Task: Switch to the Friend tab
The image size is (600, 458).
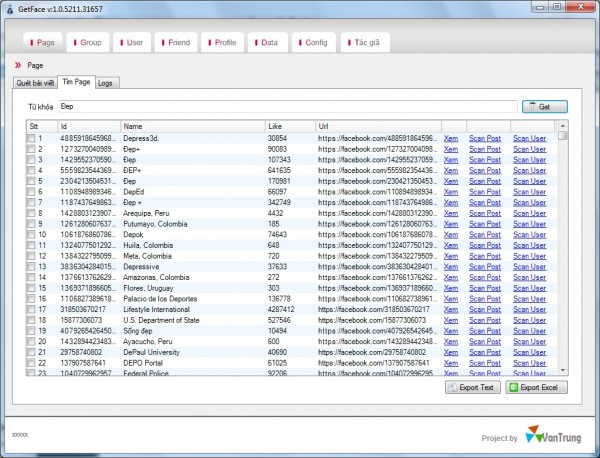Action: [176, 43]
